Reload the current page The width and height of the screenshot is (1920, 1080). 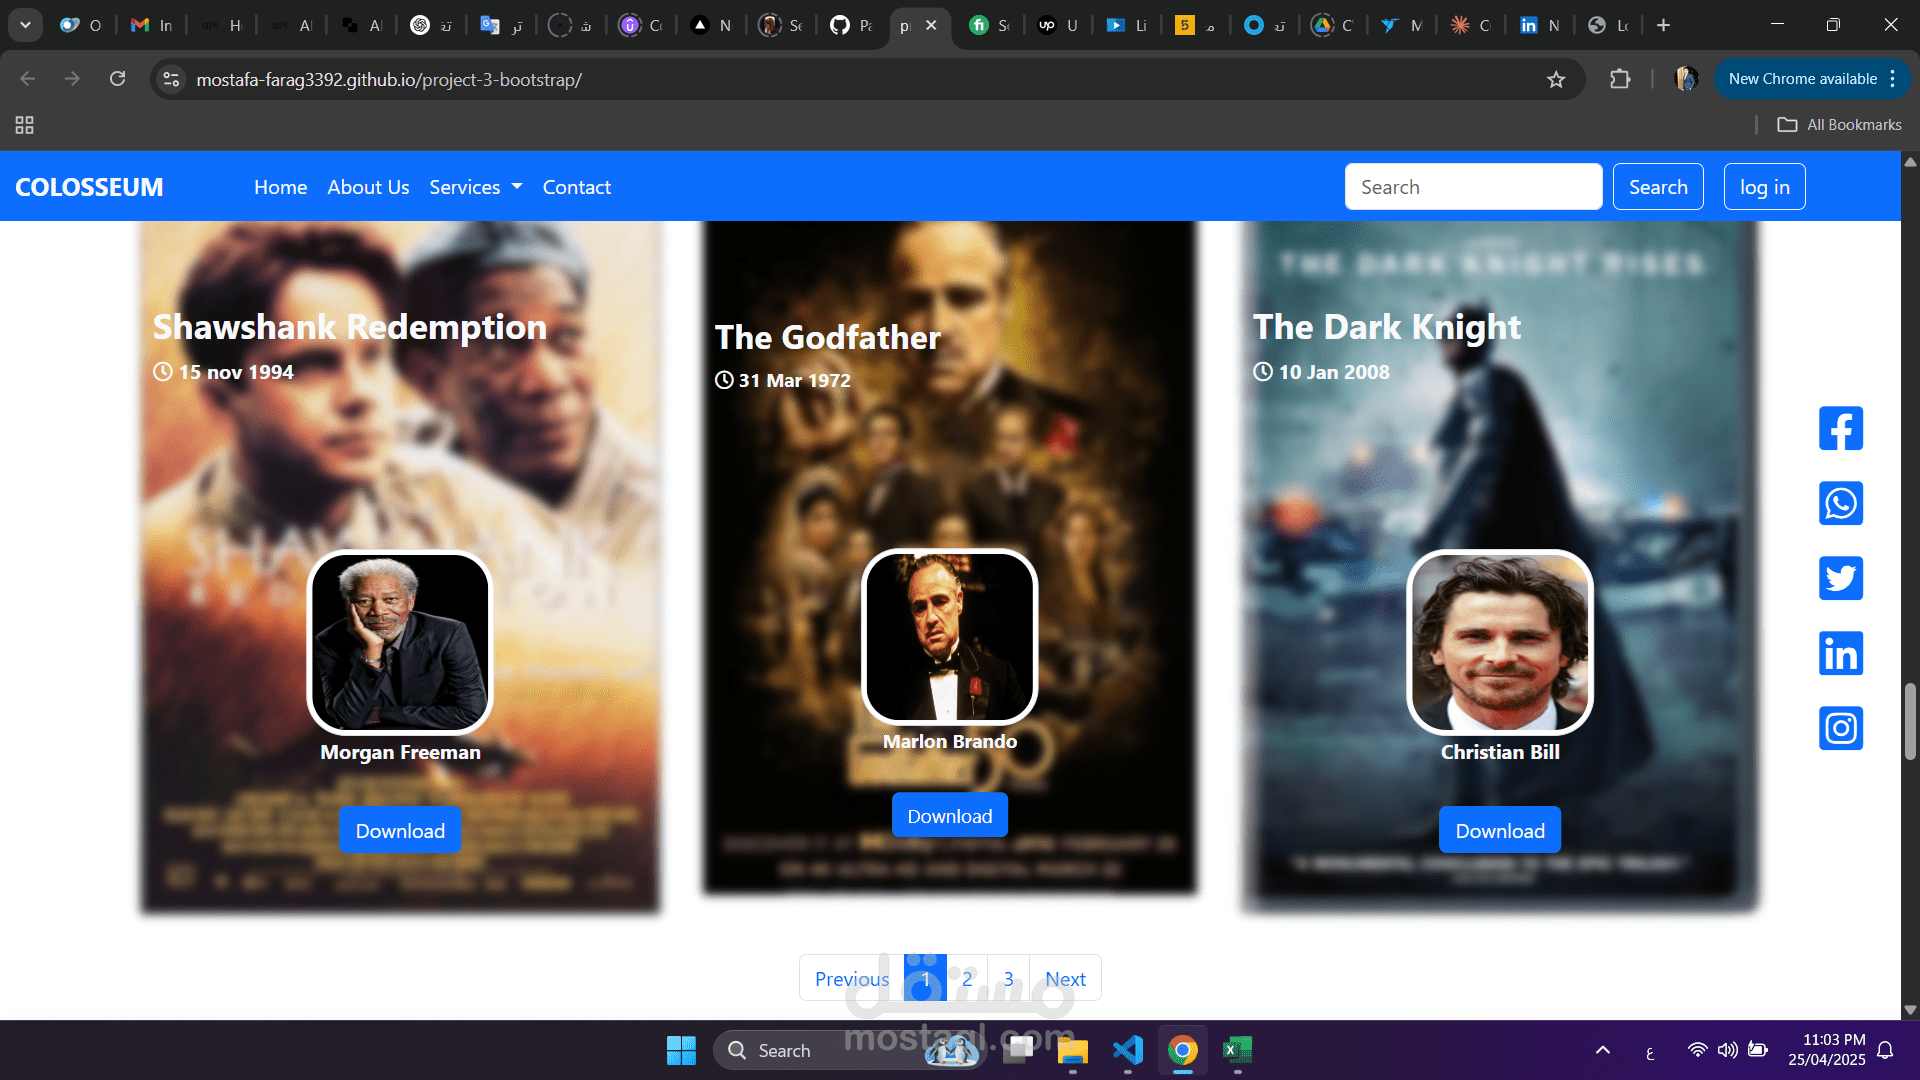coord(117,79)
